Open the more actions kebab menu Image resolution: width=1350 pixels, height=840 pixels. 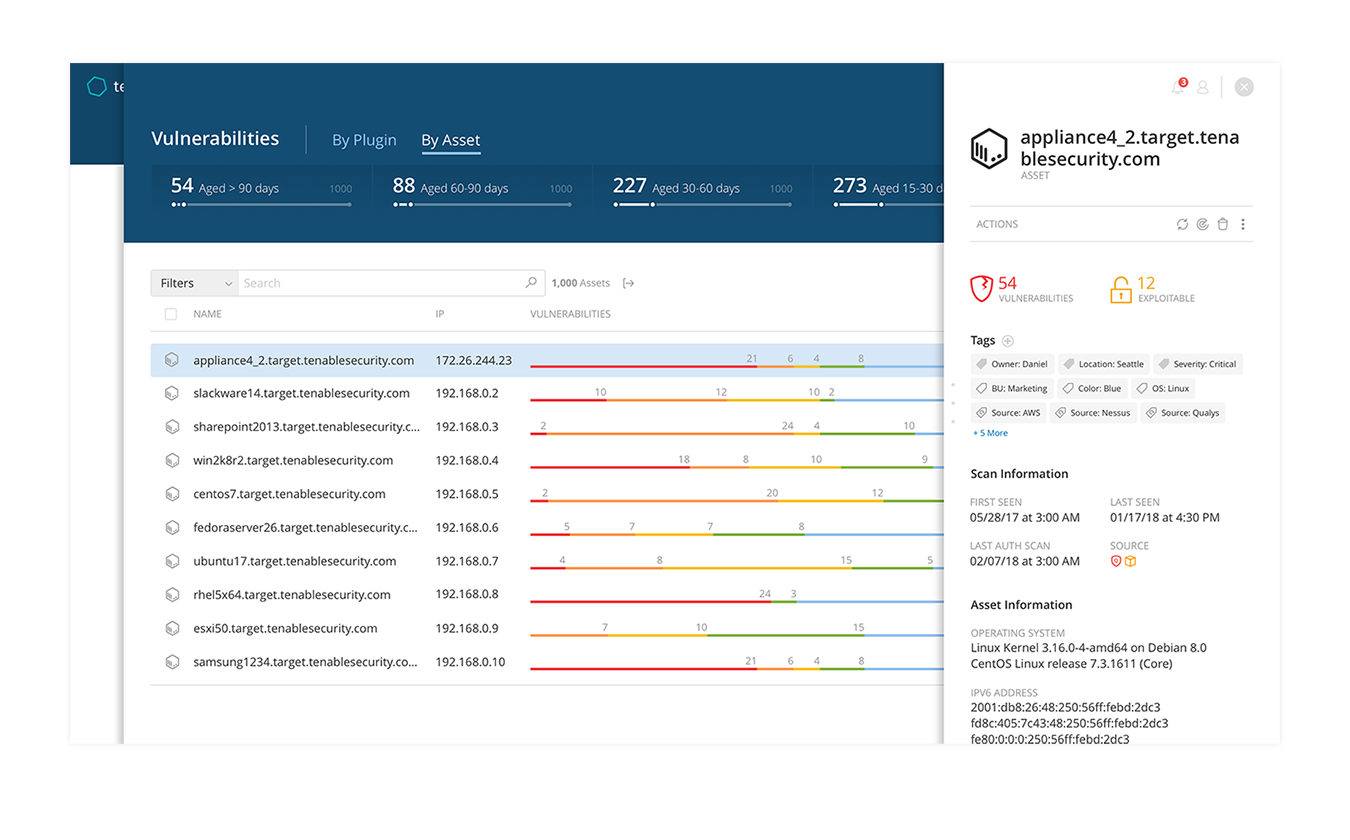click(x=1243, y=225)
